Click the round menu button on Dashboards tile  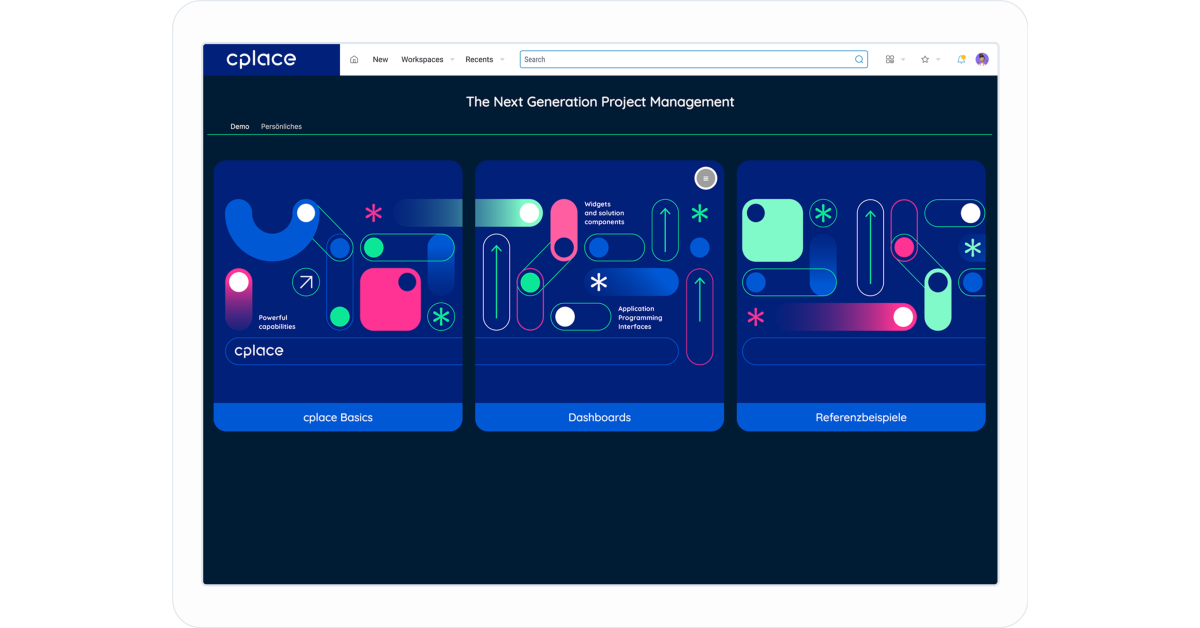tap(706, 179)
